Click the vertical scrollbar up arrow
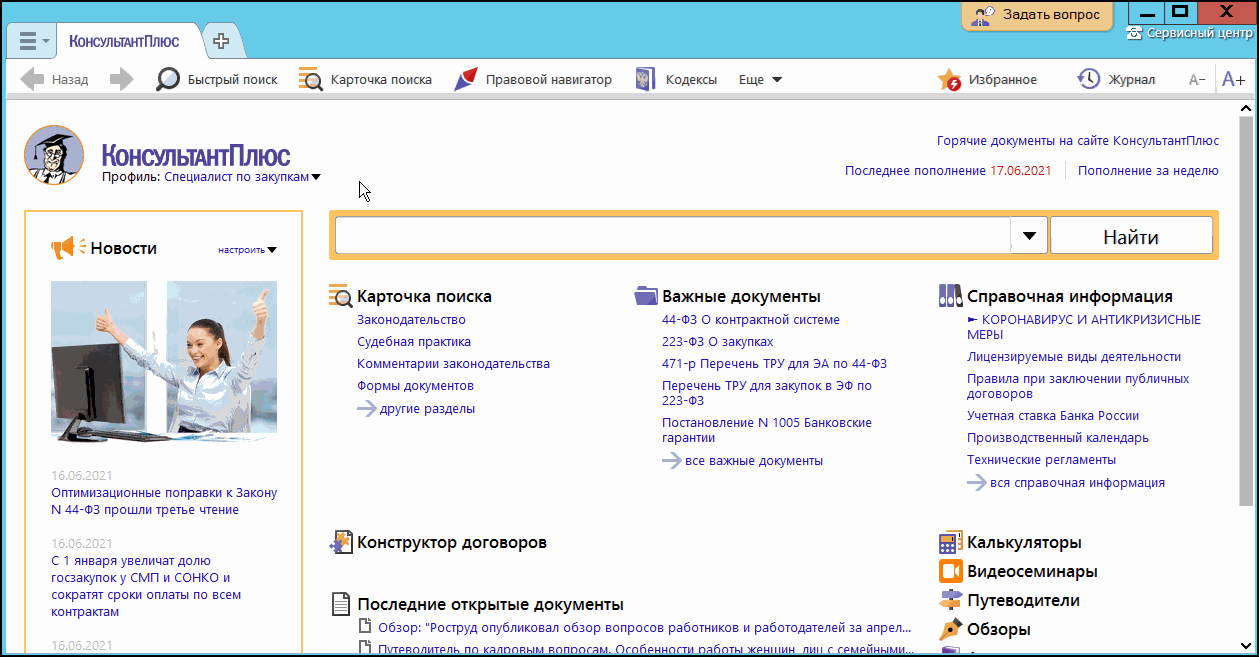This screenshot has height=657, width=1259. [1244, 108]
